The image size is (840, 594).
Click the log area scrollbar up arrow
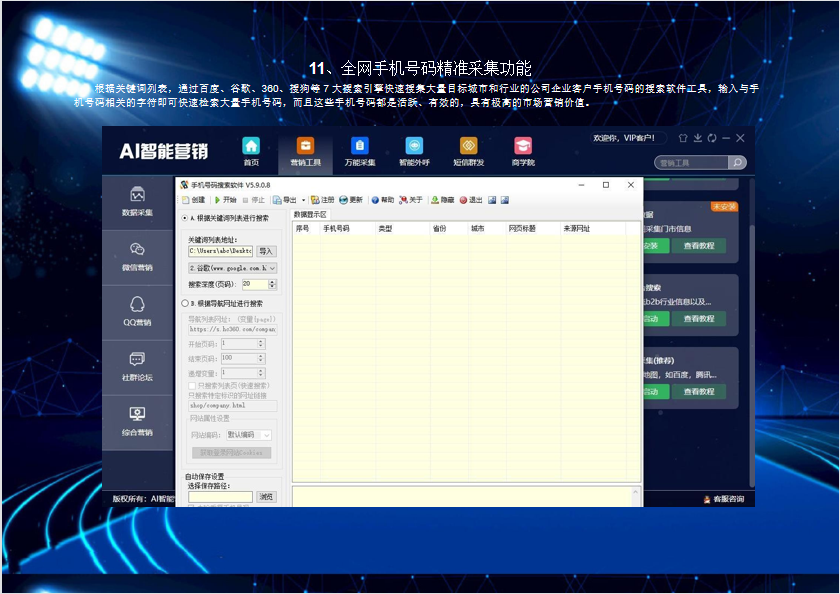pos(635,491)
